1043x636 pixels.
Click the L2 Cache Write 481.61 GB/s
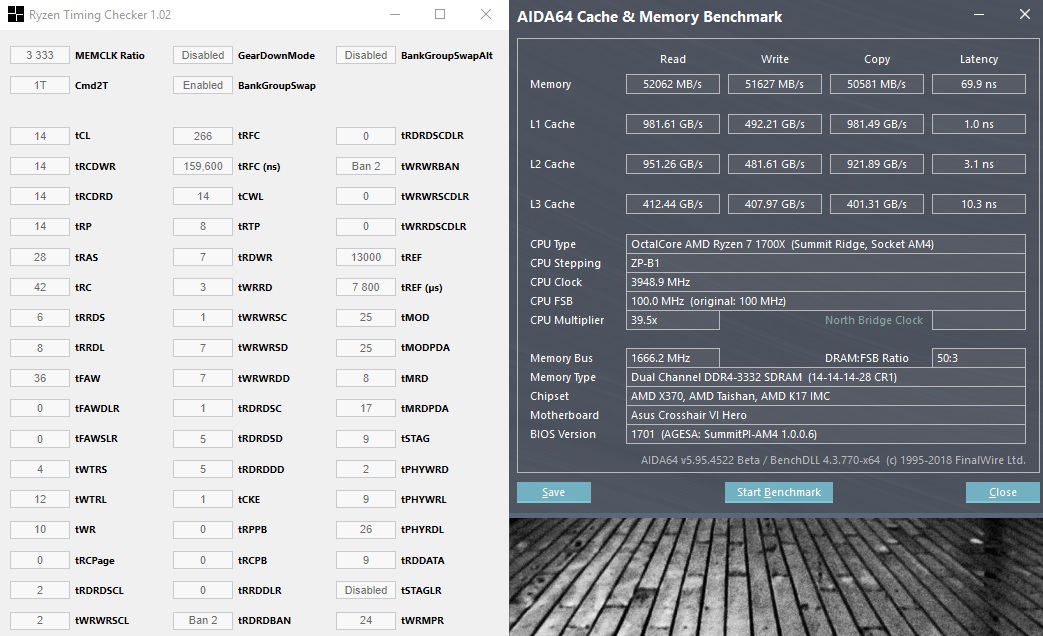774,164
